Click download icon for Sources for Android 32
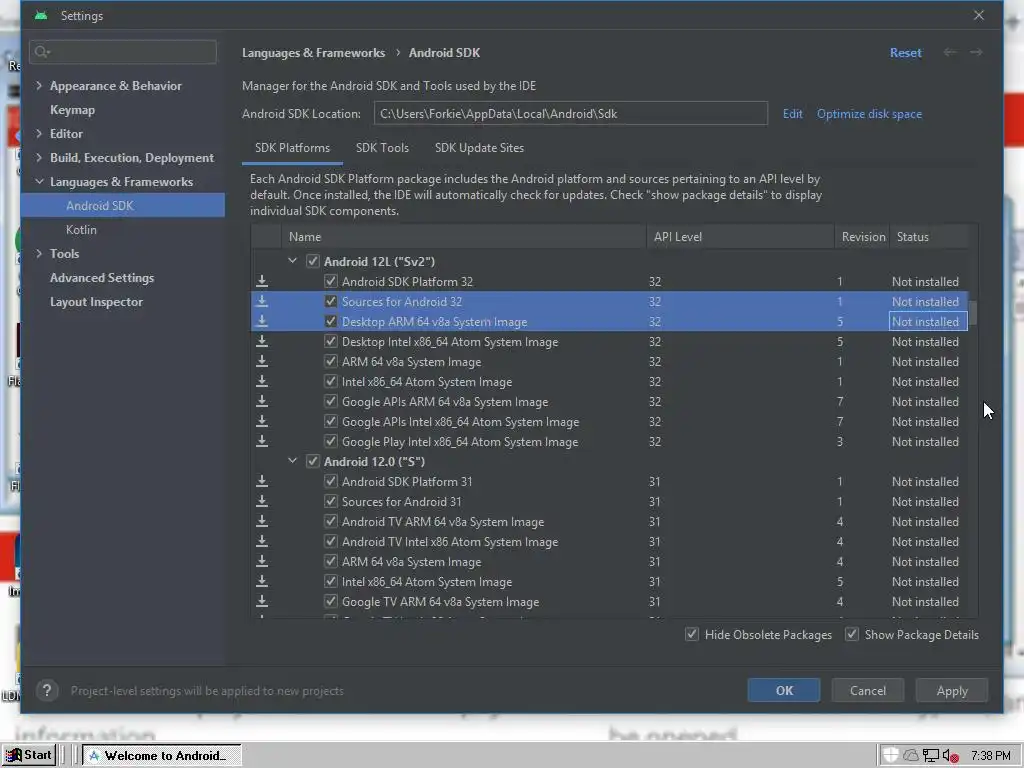Screen dimensions: 1024x768 pyautogui.click(x=262, y=302)
